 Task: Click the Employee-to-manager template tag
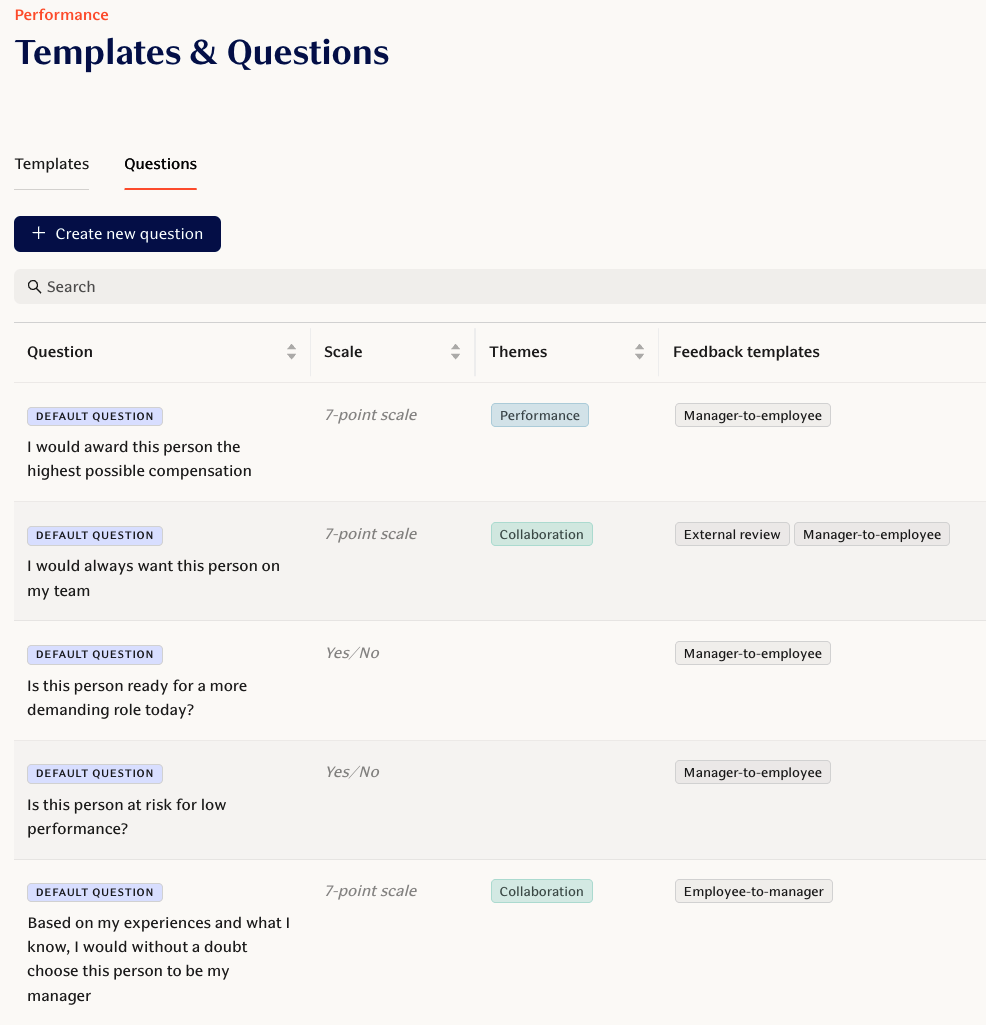(753, 892)
